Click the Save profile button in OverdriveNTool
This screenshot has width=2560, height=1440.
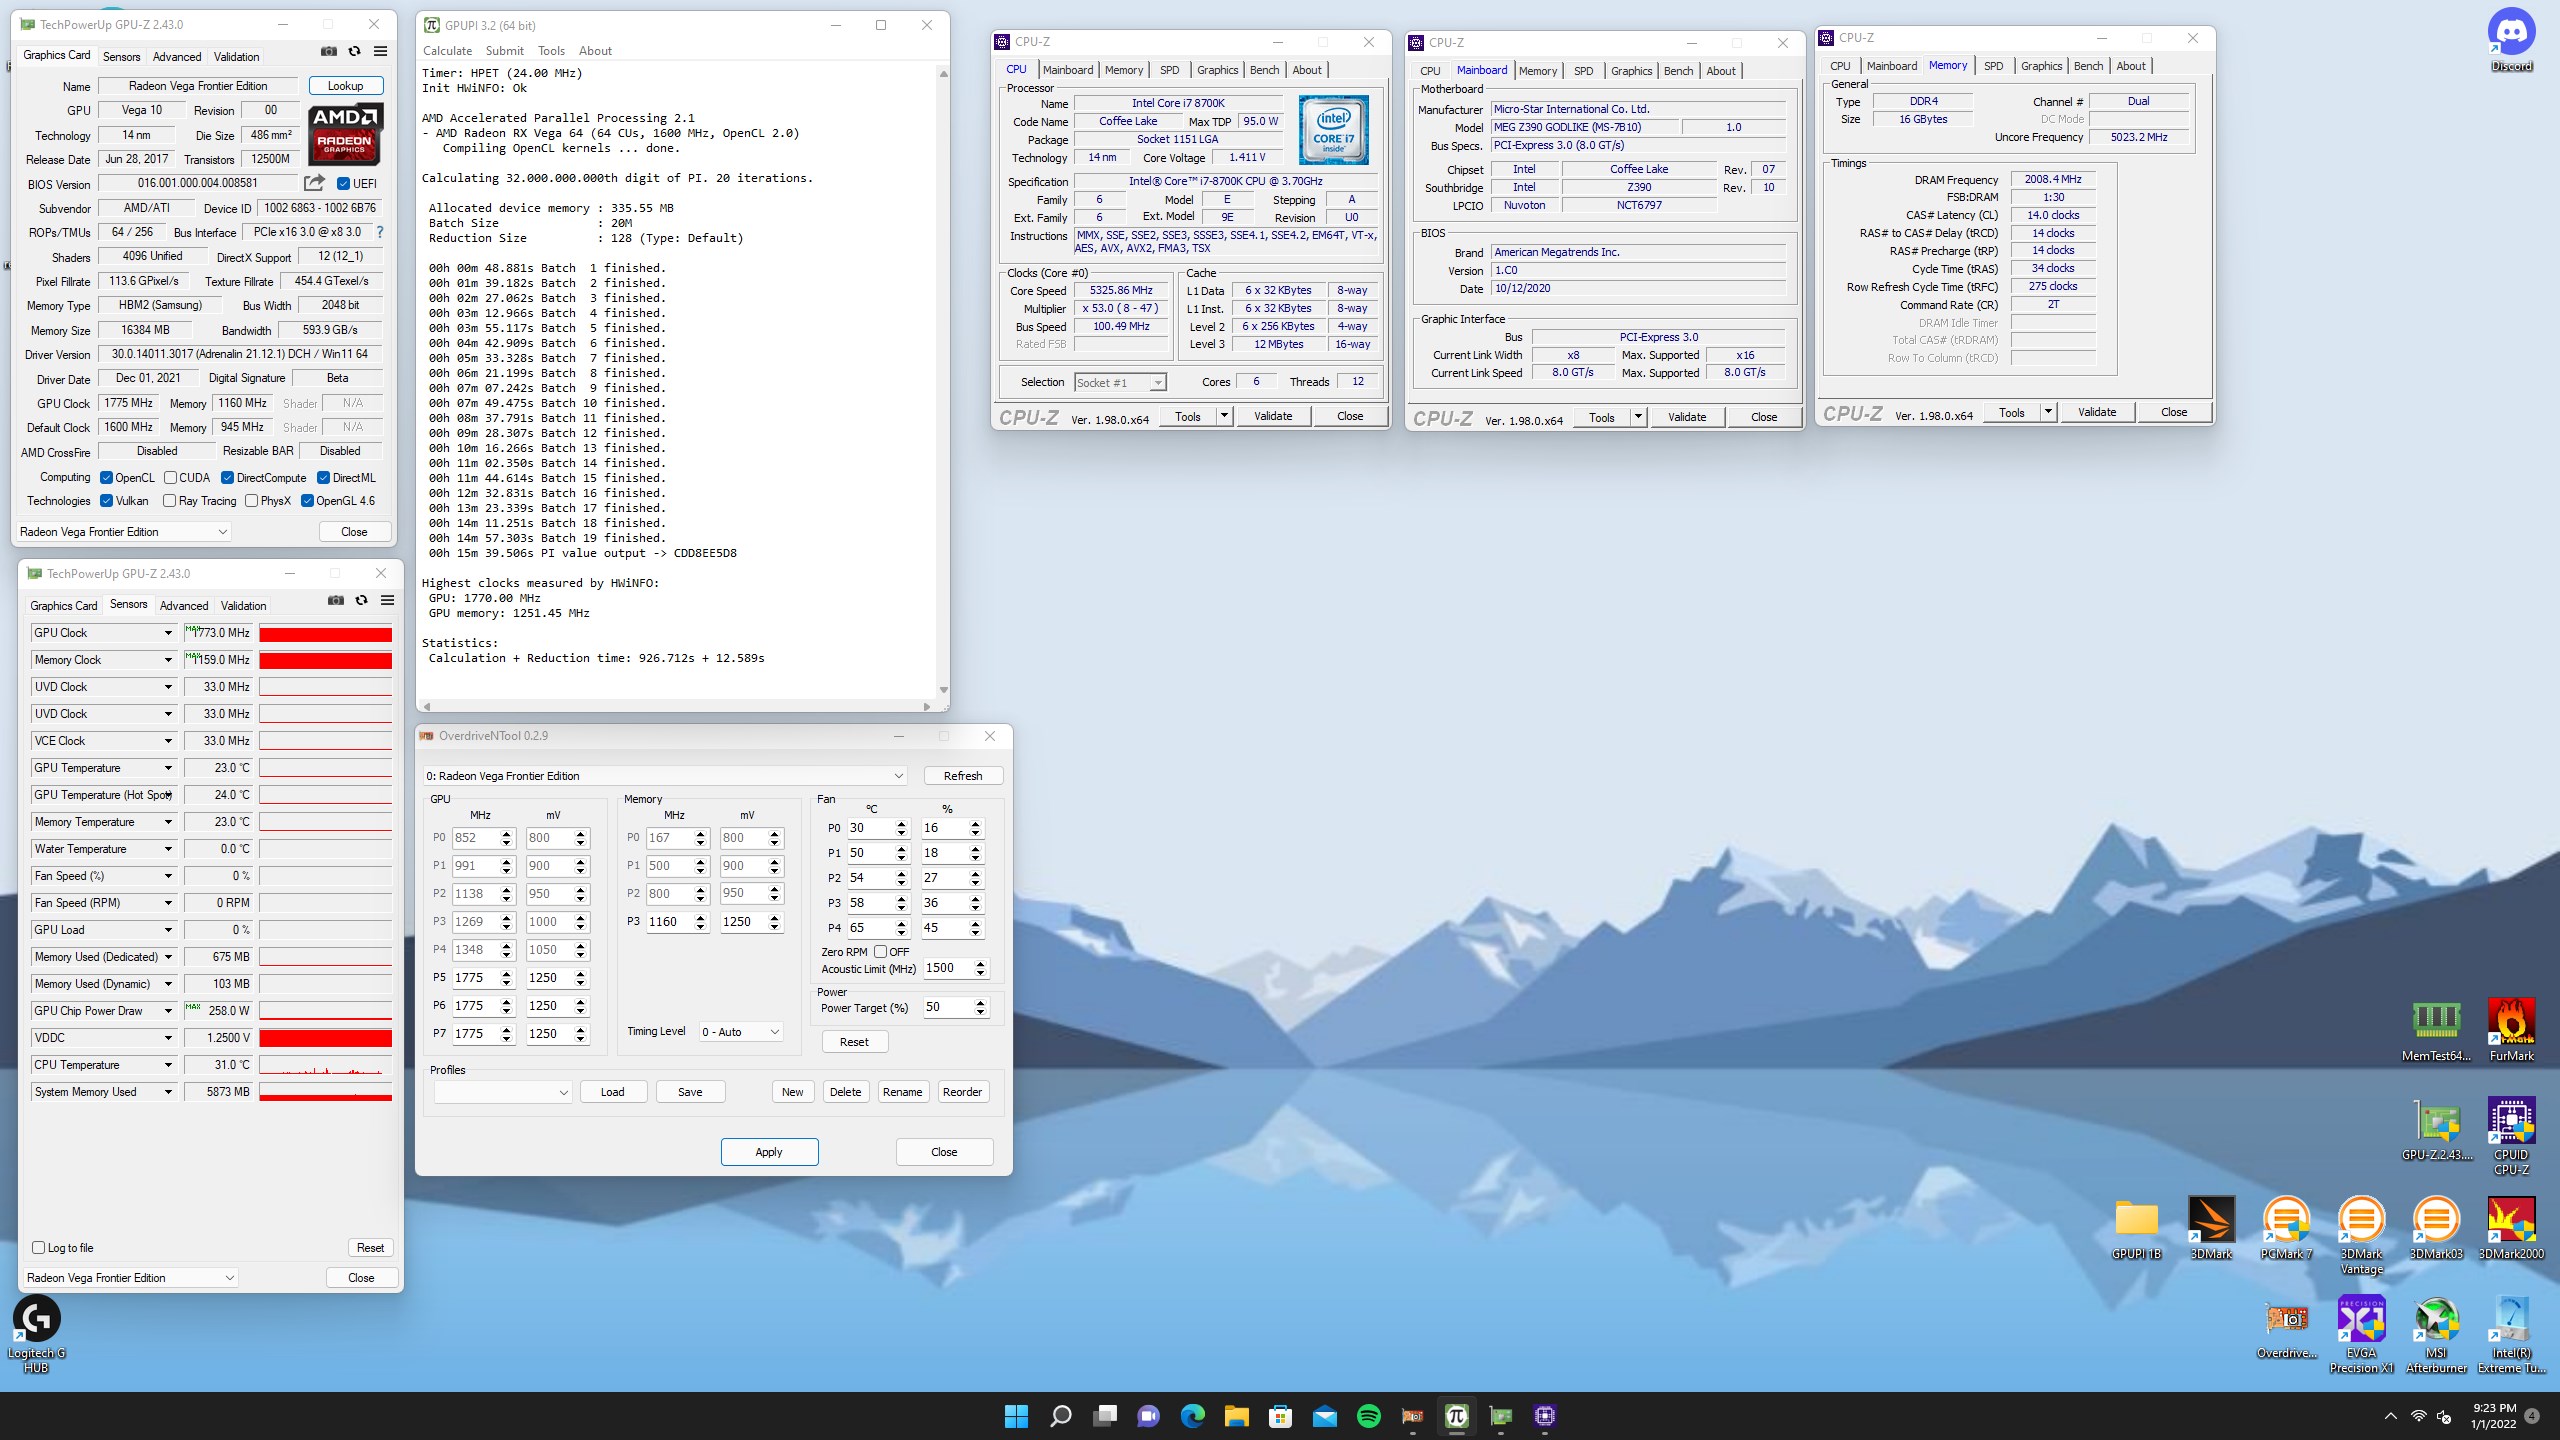point(690,1092)
